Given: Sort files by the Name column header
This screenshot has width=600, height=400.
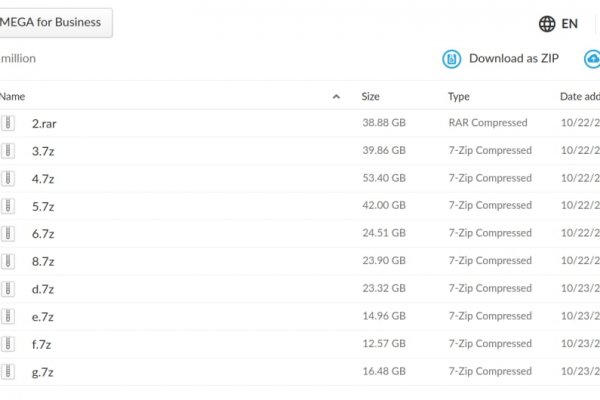Looking at the screenshot, I should 13,97.
